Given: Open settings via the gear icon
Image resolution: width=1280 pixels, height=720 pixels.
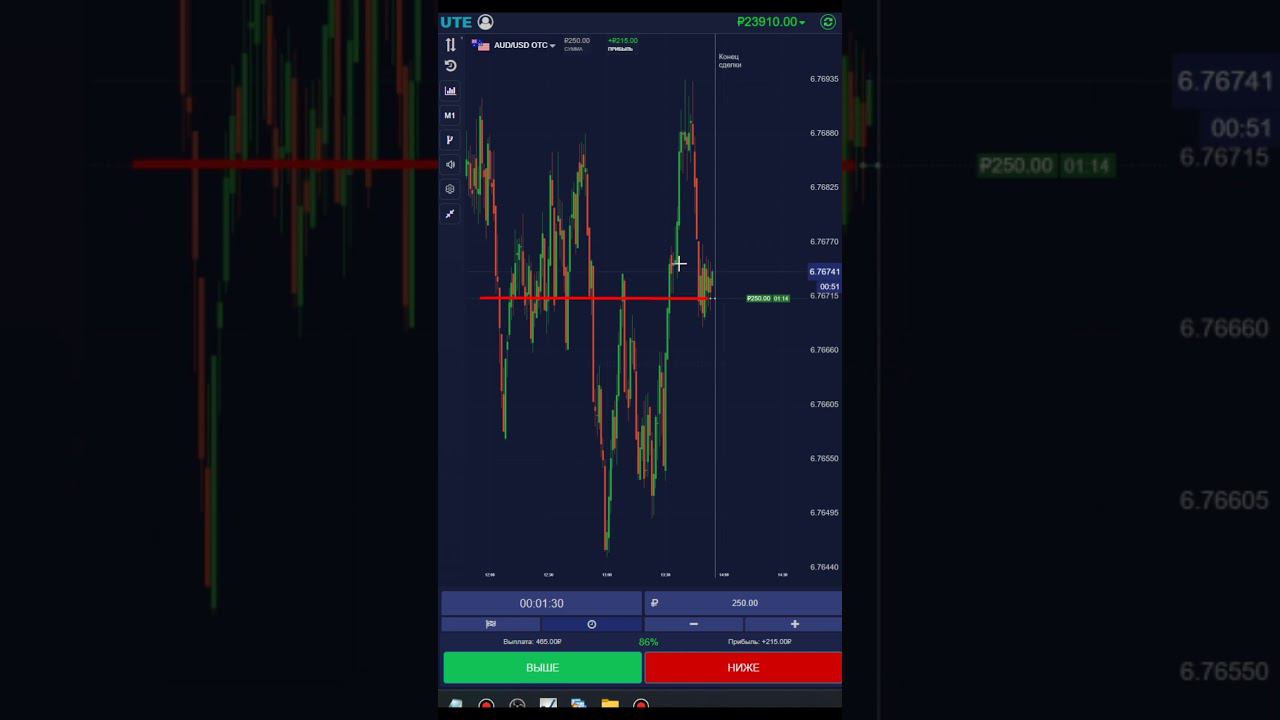Looking at the screenshot, I should click(x=450, y=189).
